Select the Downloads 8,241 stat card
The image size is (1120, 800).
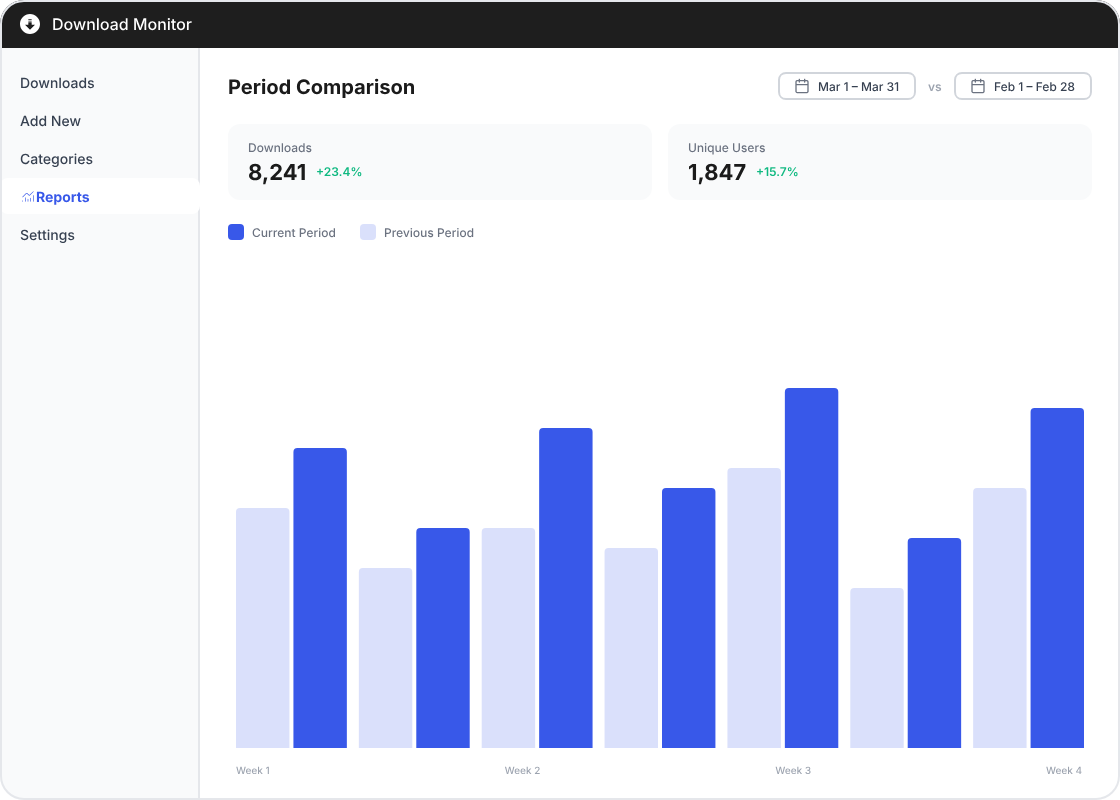(x=439, y=162)
